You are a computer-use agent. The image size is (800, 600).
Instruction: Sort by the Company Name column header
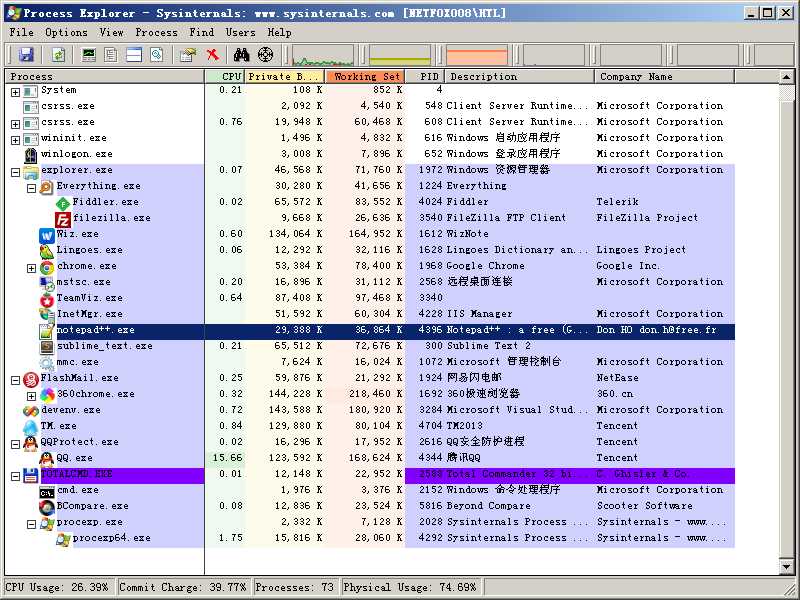point(664,77)
